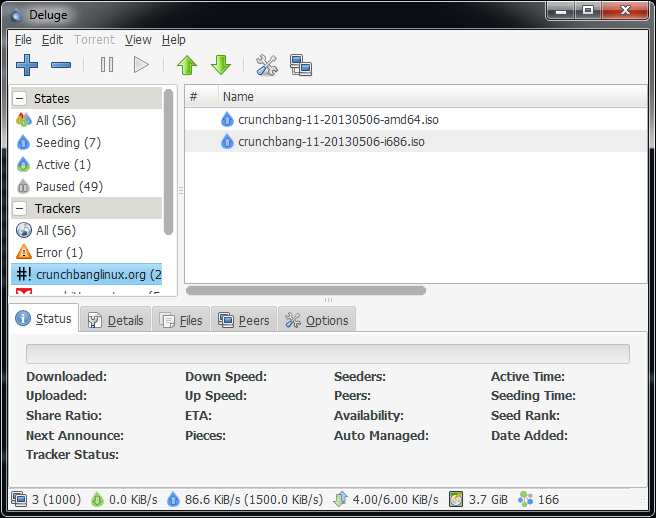Click the 86.6 KiB/s upload speed text
This screenshot has width=656, height=518.
(x=254, y=499)
